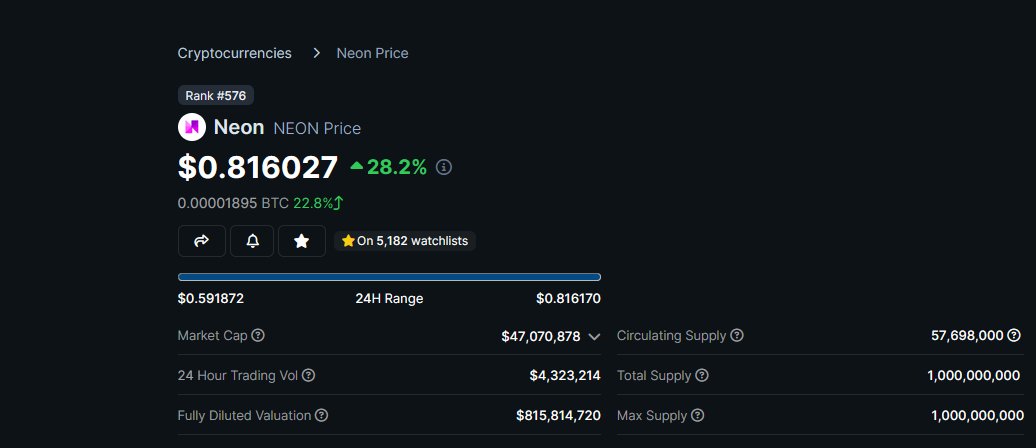The height and width of the screenshot is (448, 1036).
Task: Open the Fully Diluted Valuation help icon
Action: 321,416
